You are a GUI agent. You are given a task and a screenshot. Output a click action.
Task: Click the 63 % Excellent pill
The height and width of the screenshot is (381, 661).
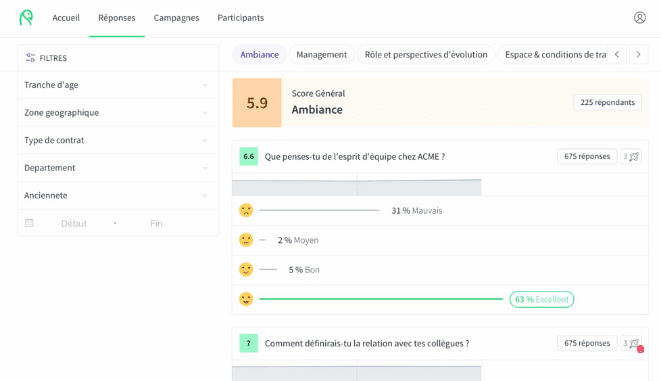tap(542, 299)
